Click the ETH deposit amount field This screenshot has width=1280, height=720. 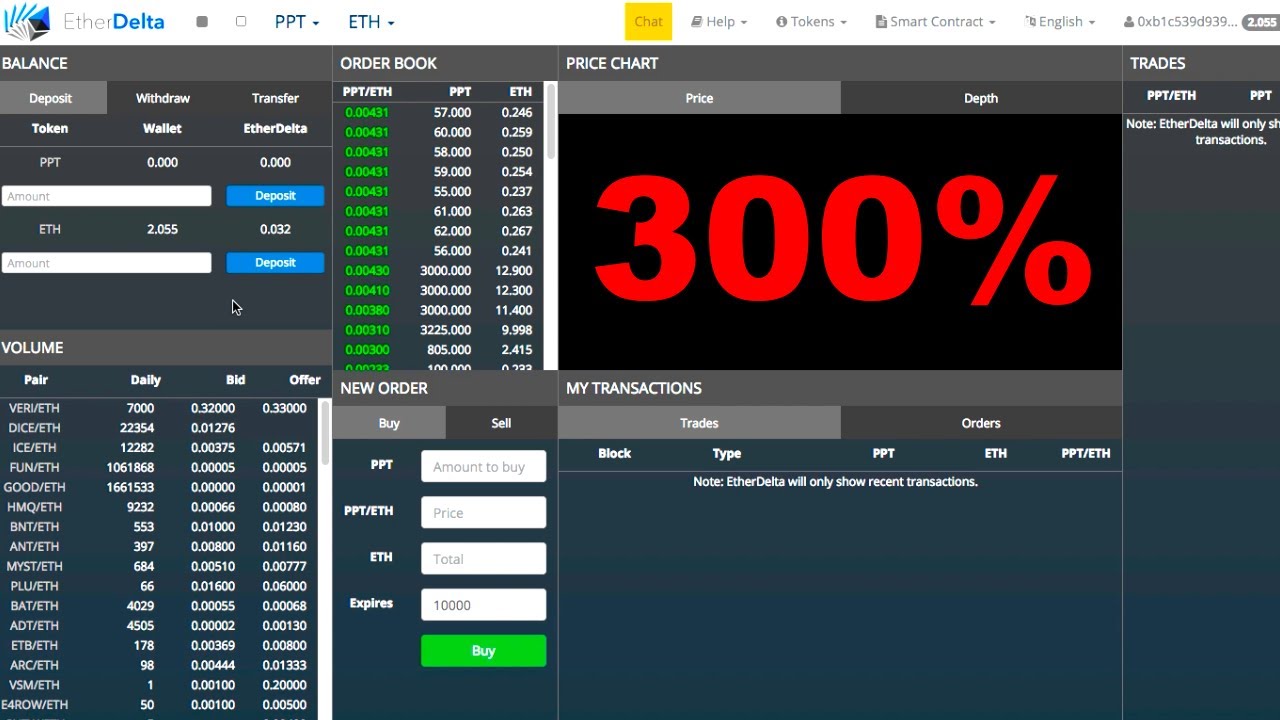coord(106,263)
